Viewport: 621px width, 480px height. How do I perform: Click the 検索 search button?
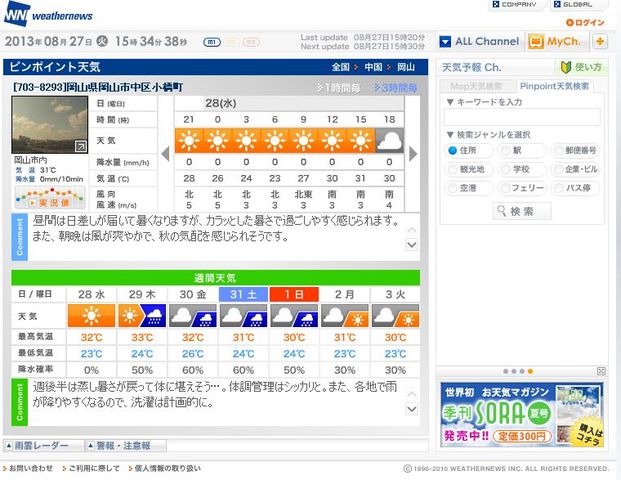(x=522, y=211)
